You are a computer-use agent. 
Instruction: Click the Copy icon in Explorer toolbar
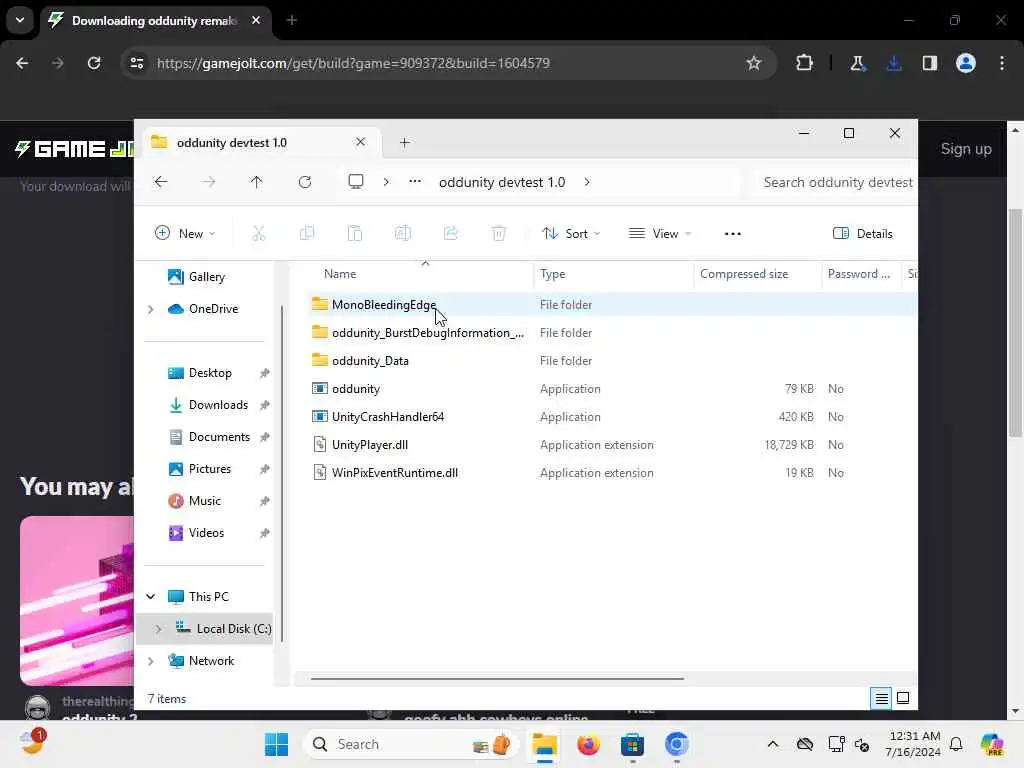(306, 233)
